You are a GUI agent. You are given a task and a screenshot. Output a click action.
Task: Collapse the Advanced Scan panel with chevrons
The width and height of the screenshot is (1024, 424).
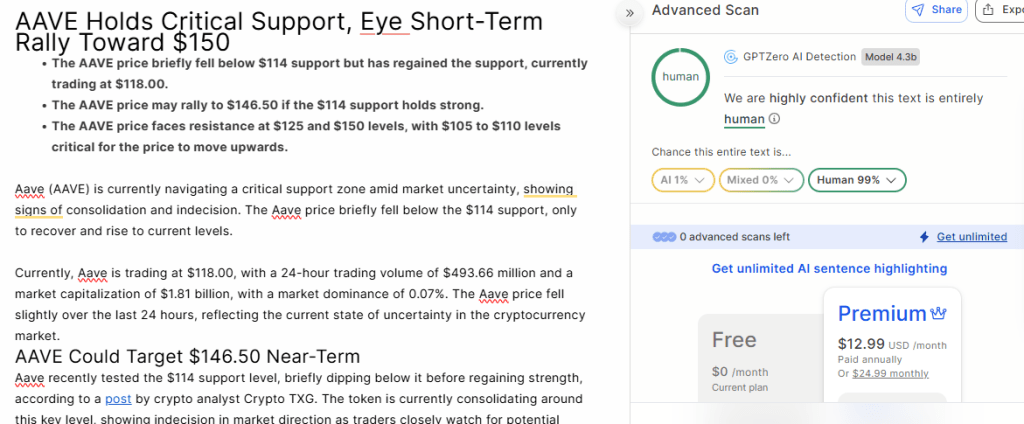630,12
